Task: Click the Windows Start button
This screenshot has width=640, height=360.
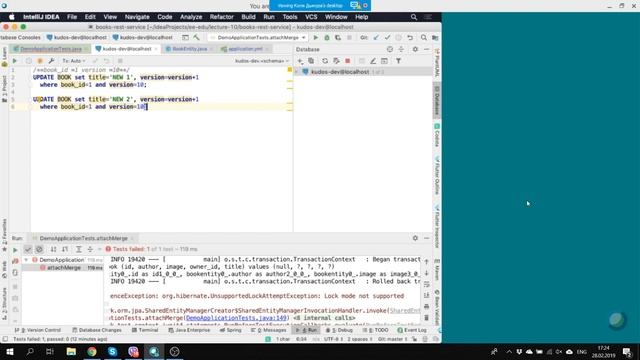Action: click(9, 351)
